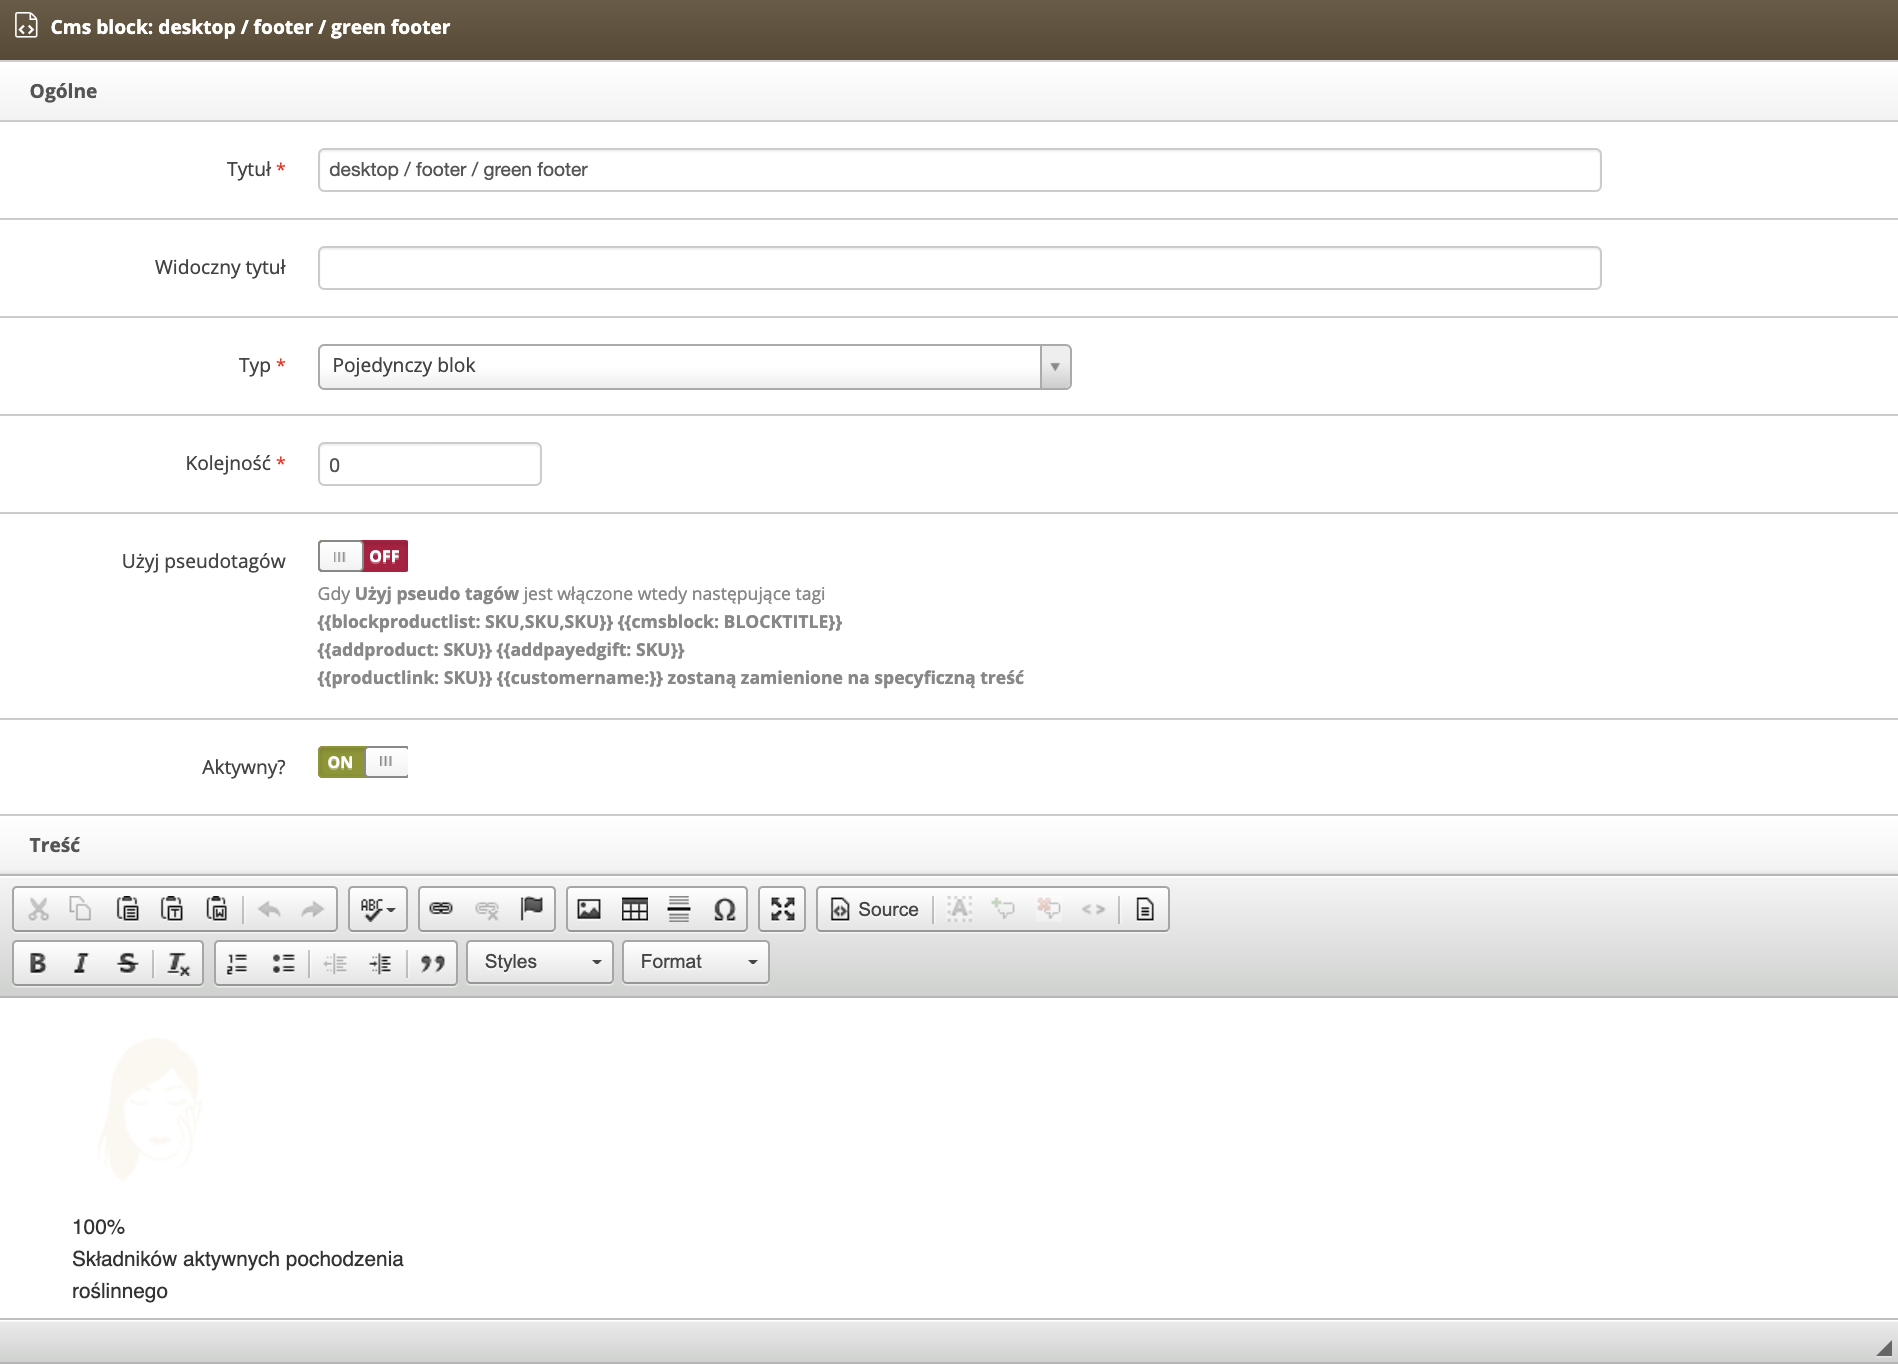Click the Treść section header

click(x=54, y=845)
